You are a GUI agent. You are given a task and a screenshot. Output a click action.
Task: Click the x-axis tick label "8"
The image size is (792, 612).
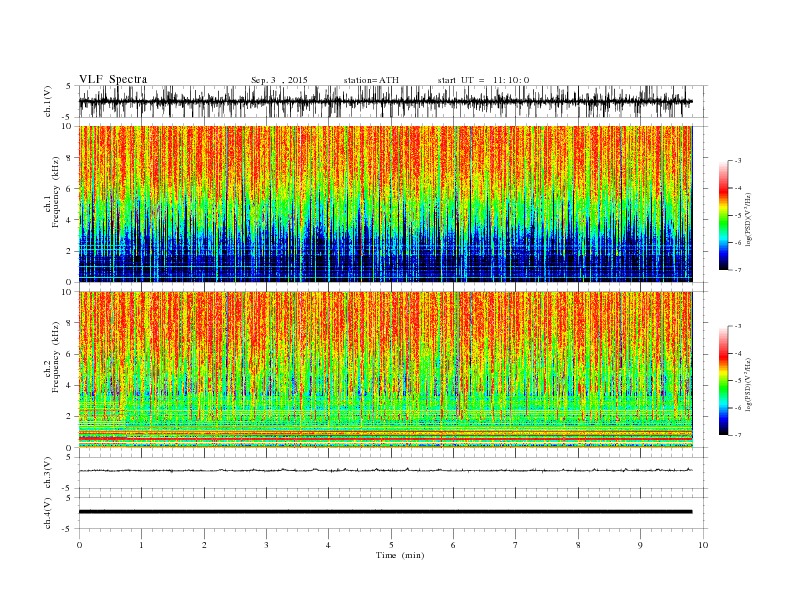pos(578,545)
